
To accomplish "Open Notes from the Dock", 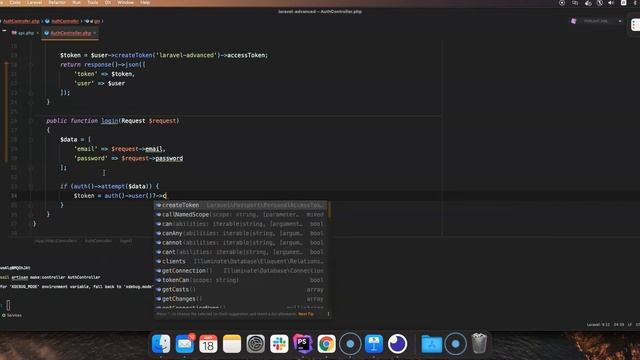I will click(232, 344).
